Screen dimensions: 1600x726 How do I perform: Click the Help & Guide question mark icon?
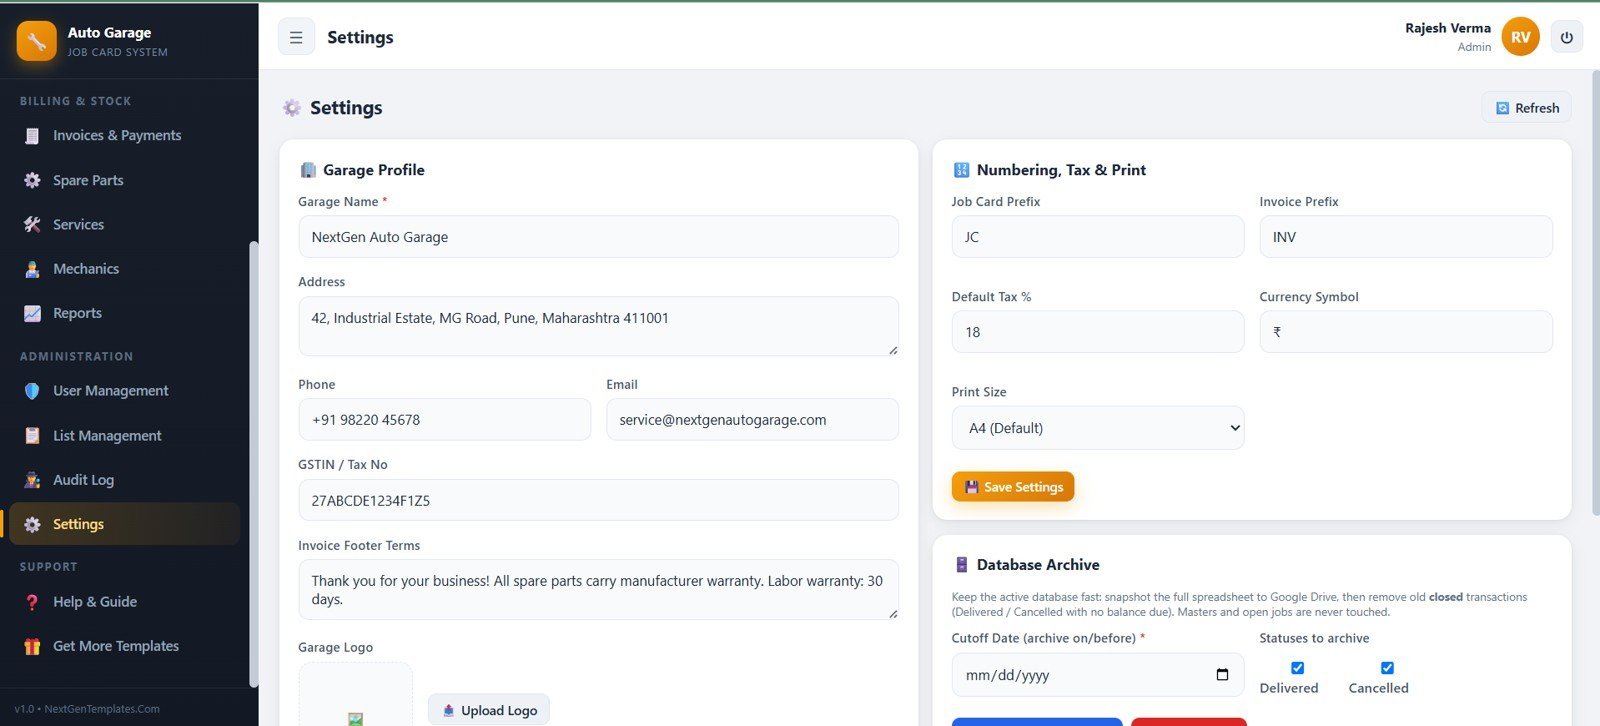(x=32, y=602)
